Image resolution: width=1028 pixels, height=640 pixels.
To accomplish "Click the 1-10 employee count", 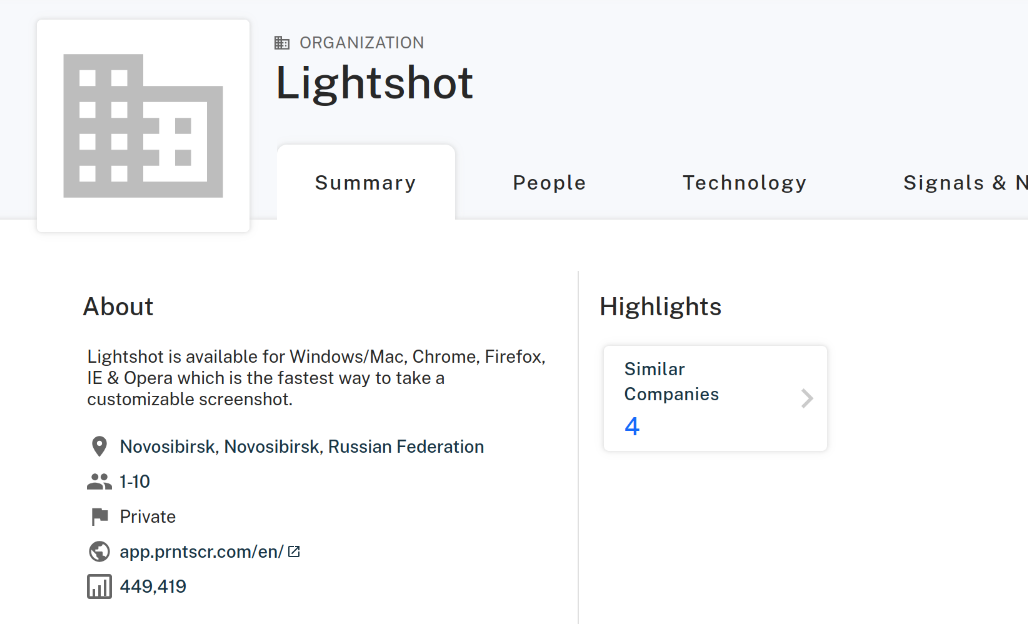I will [x=135, y=482].
